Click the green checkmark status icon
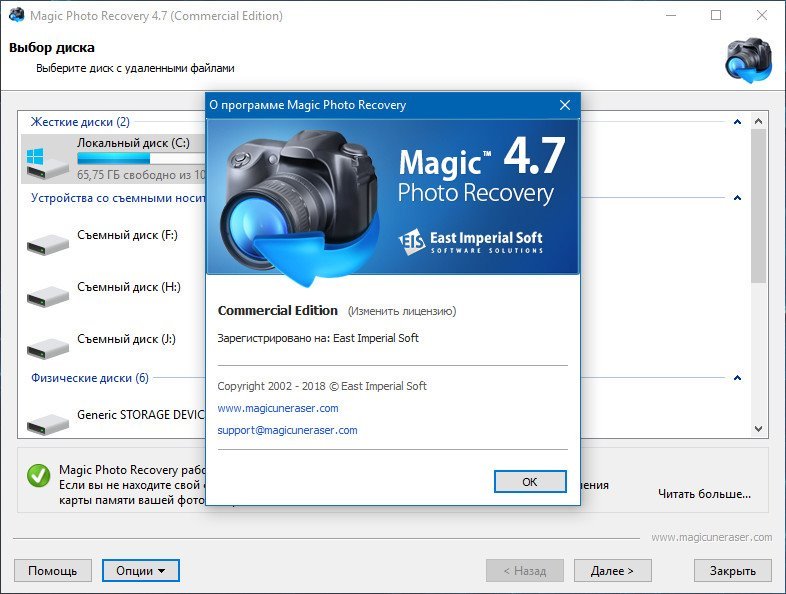 coord(39,475)
